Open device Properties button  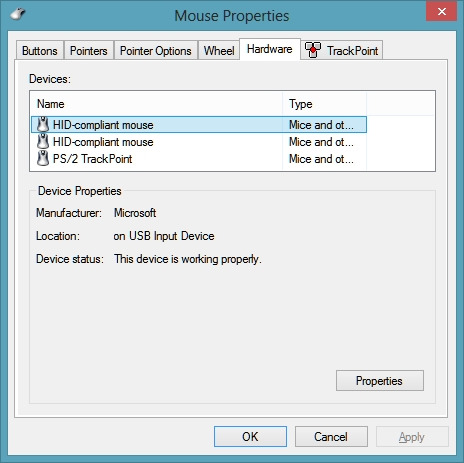click(x=380, y=380)
